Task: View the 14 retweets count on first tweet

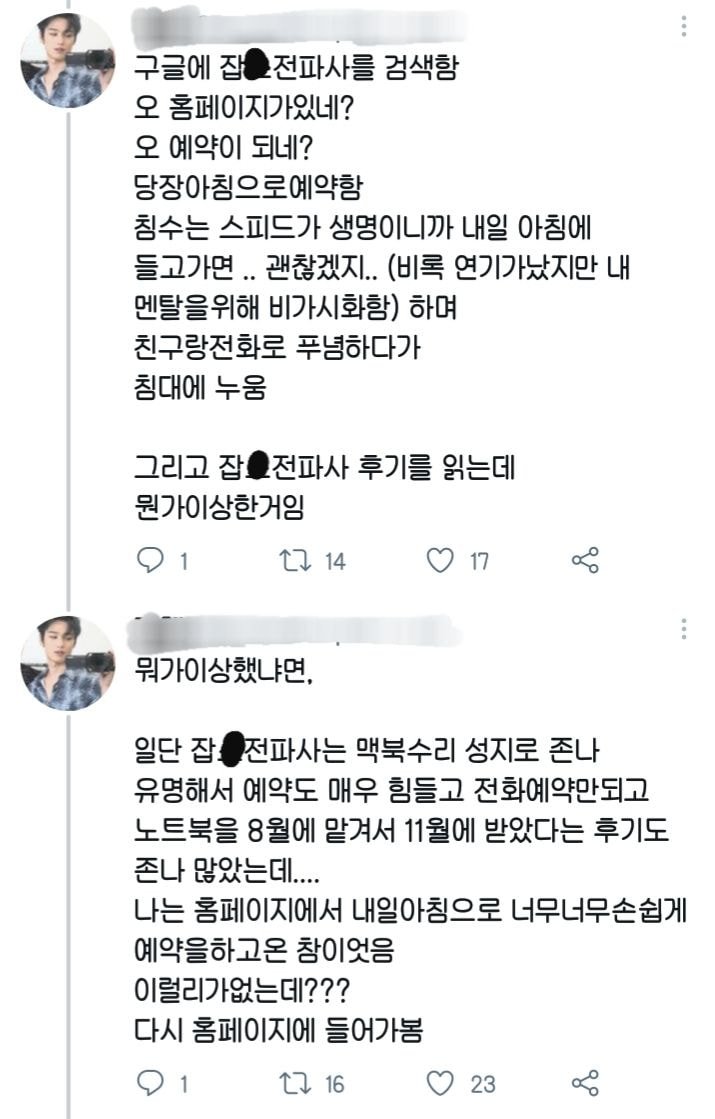Action: [x=335, y=562]
